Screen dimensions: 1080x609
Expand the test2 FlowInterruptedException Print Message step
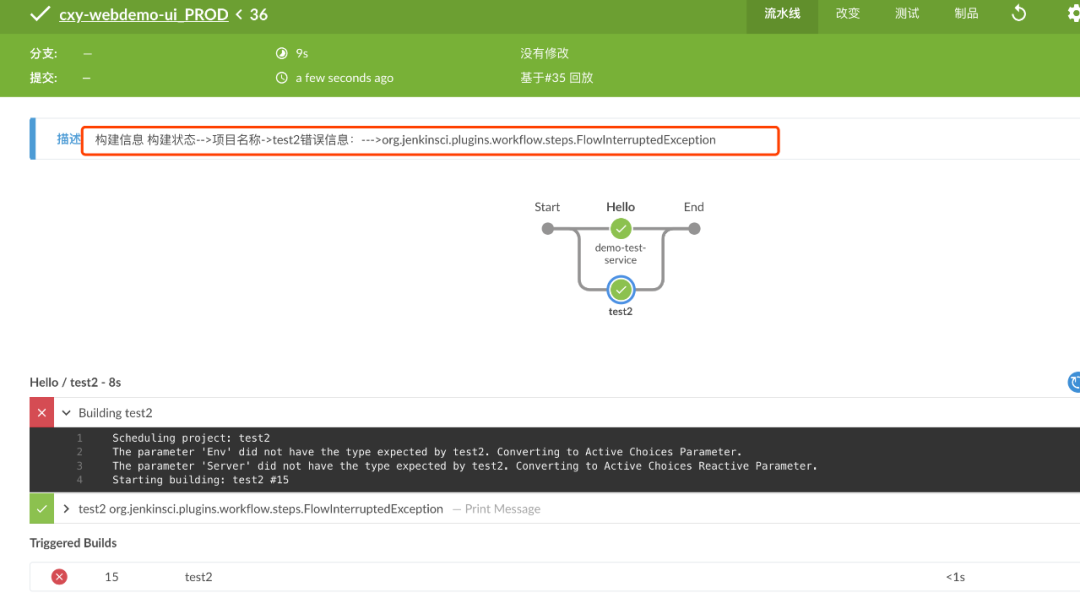[67, 509]
